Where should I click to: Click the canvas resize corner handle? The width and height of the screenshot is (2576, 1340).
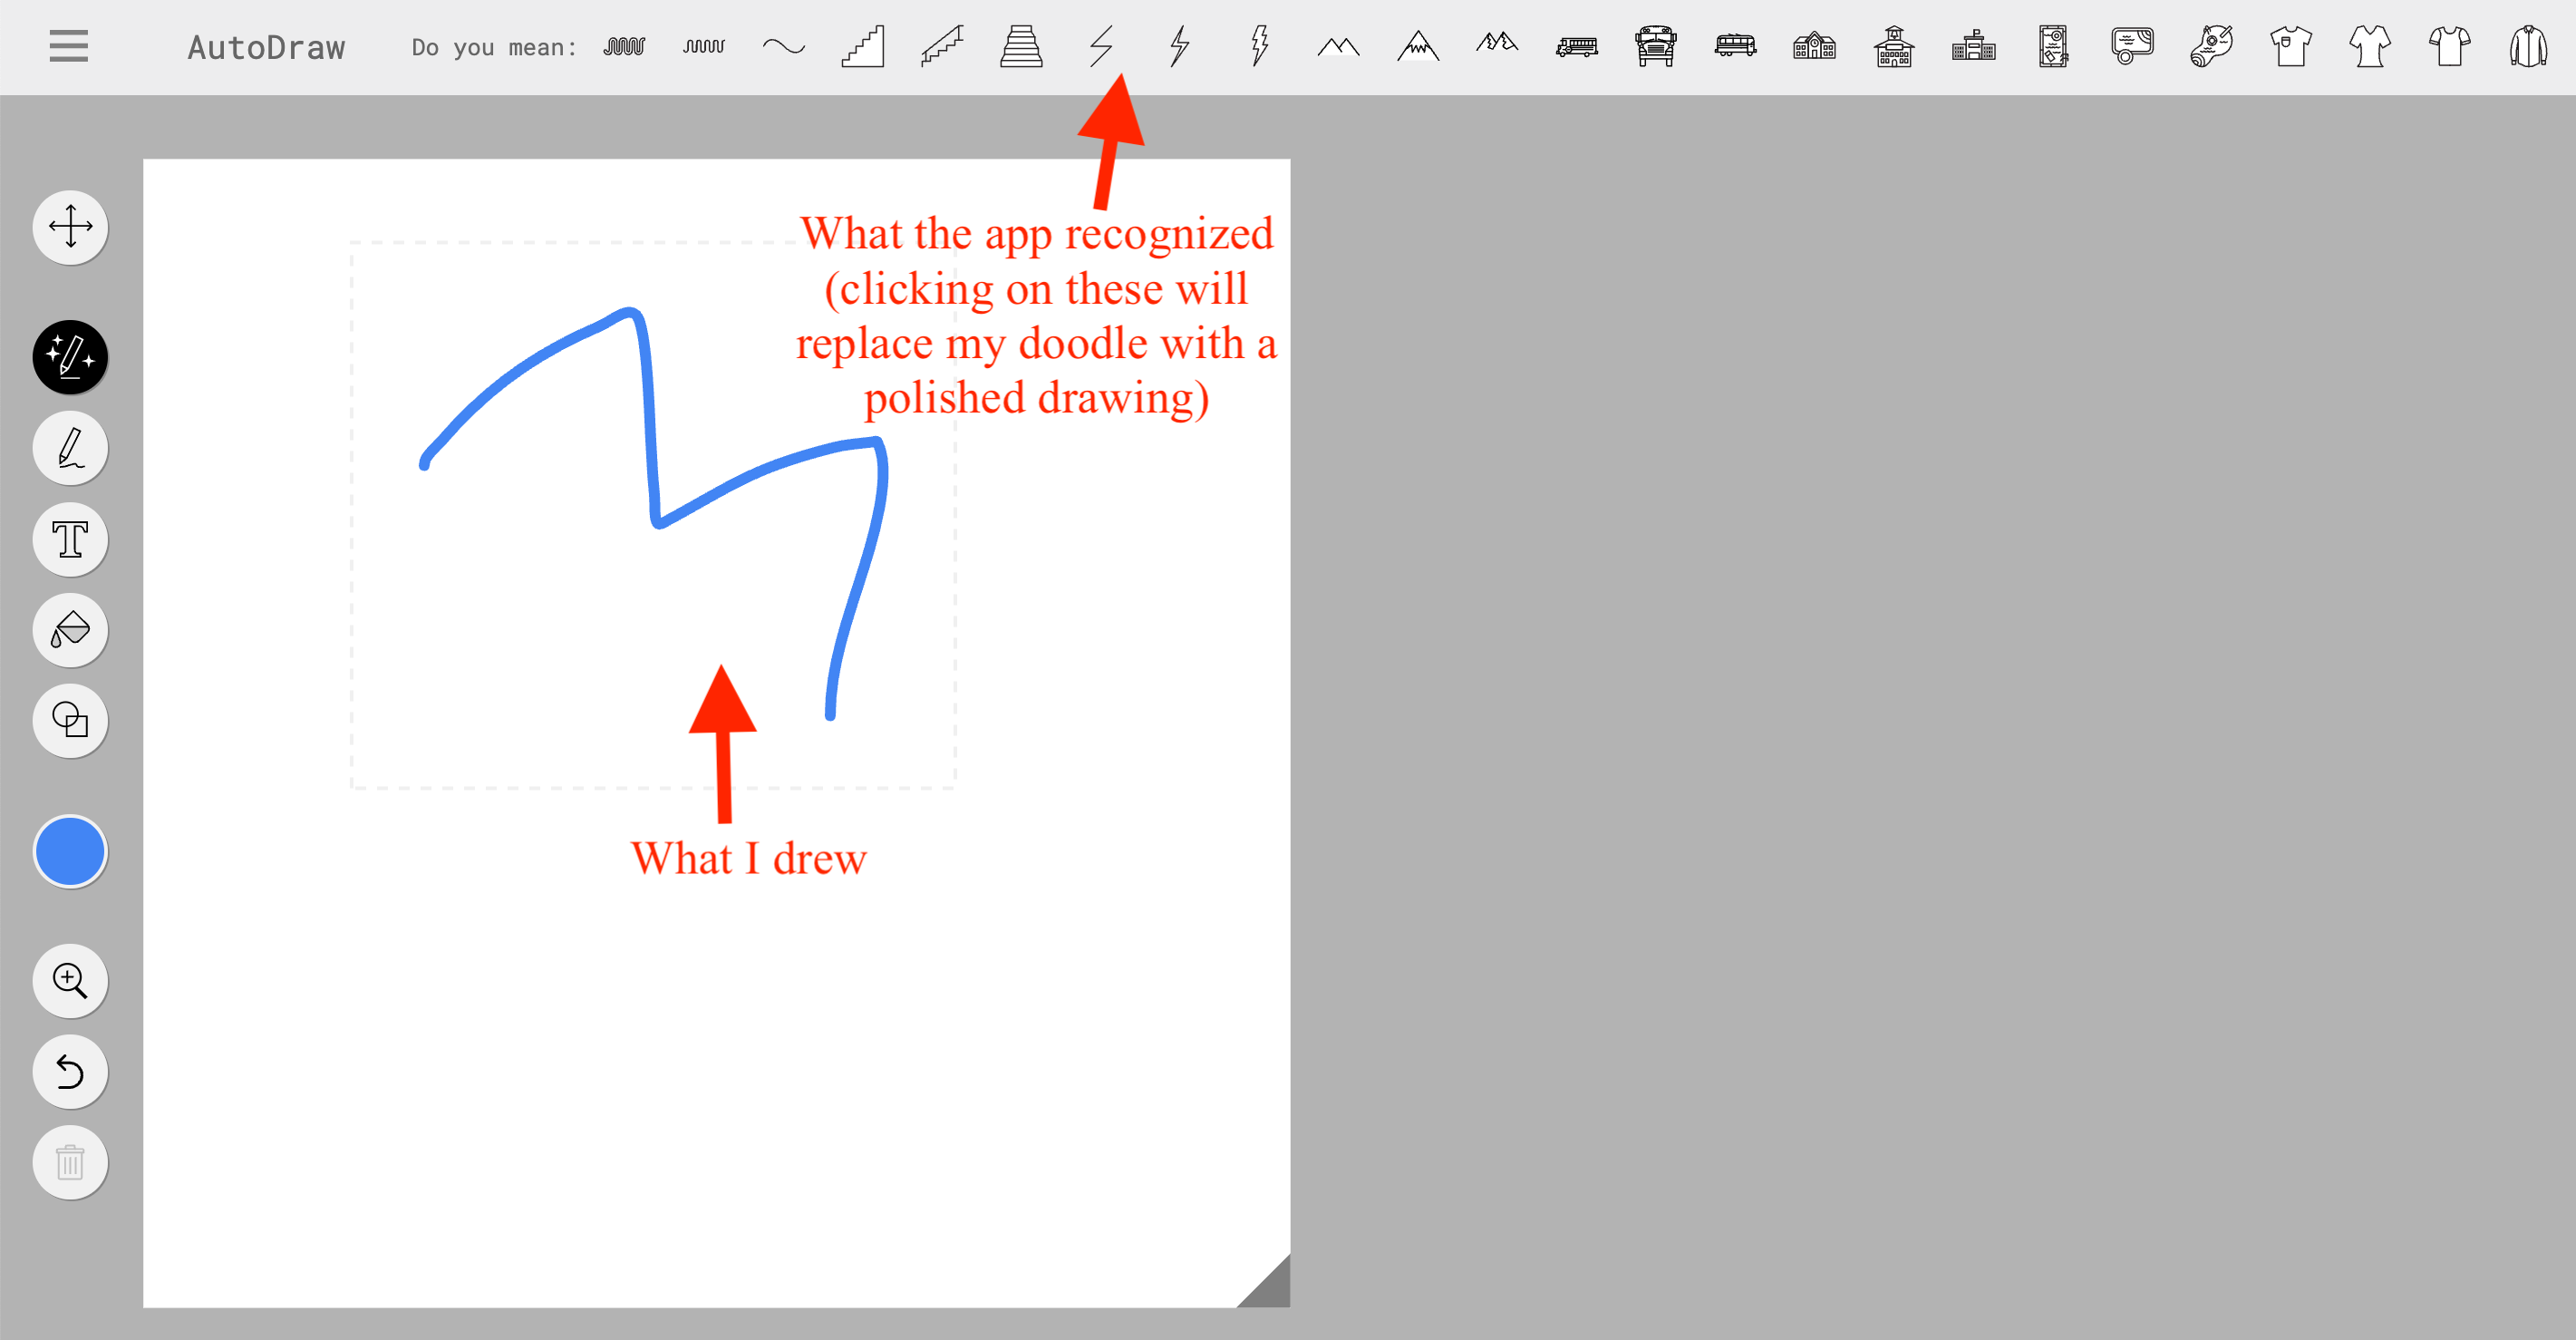point(1270,1288)
